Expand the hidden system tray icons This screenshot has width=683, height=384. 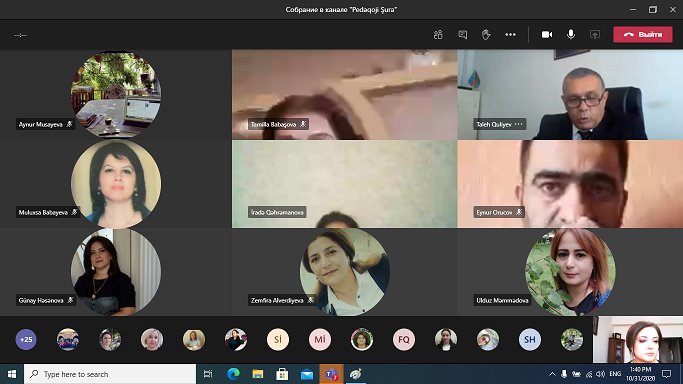click(552, 374)
